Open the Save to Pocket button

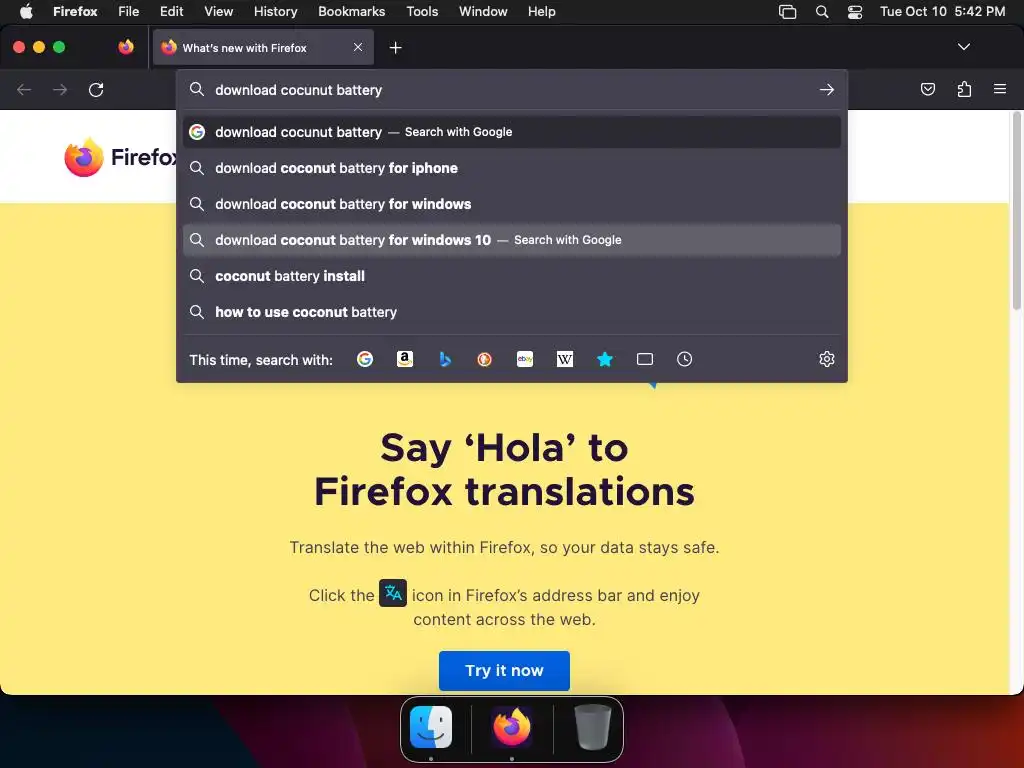[x=928, y=89]
